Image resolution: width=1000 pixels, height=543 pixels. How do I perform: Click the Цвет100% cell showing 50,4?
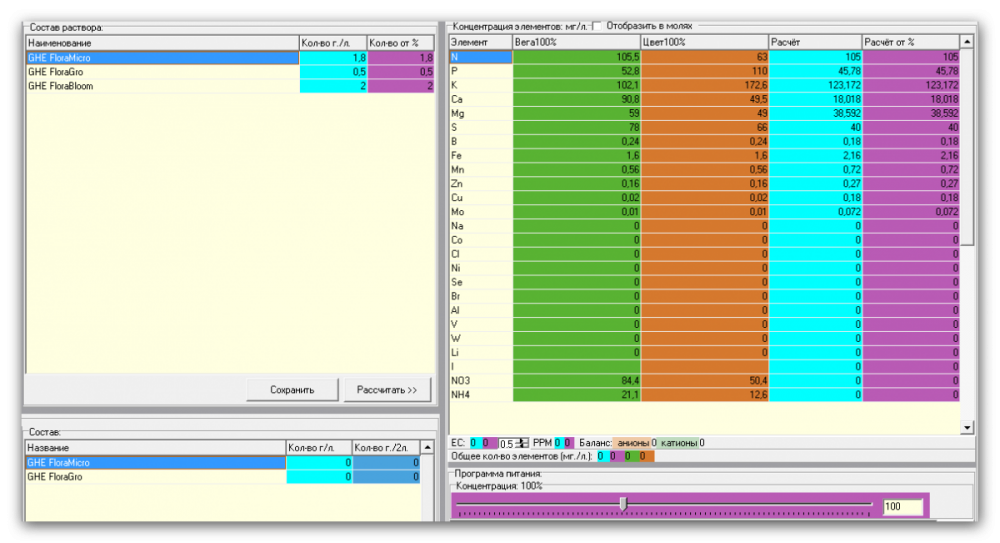pos(705,380)
